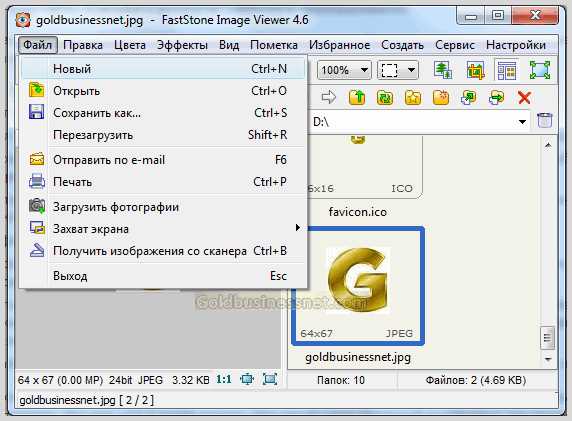572x421 pixels.
Task: Click the recycle bin icon
Action: [x=545, y=120]
